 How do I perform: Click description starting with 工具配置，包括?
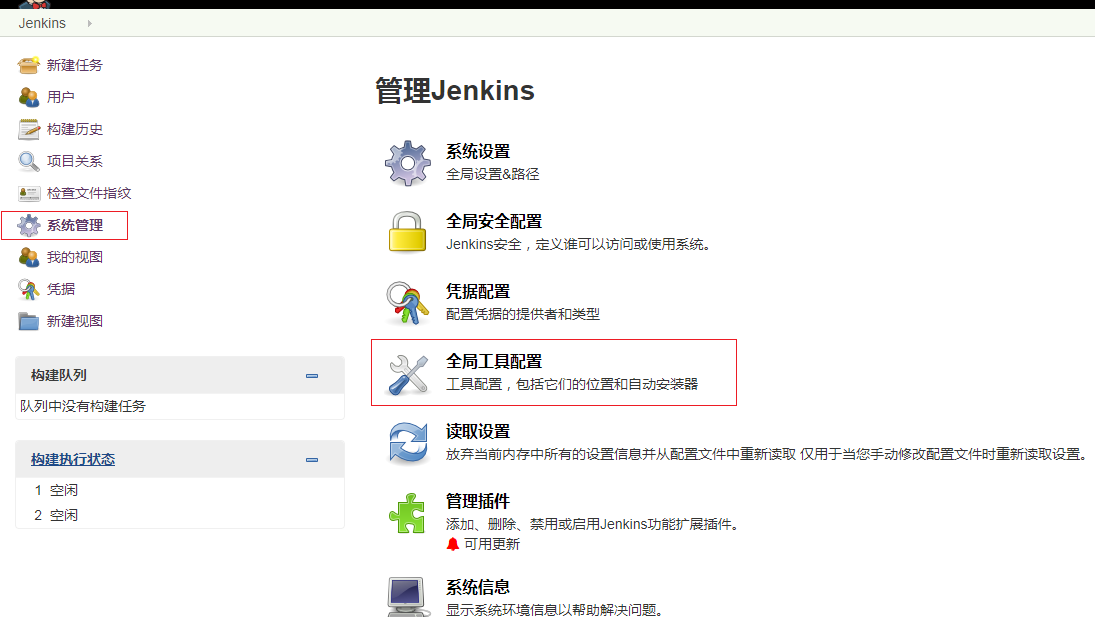[572, 384]
